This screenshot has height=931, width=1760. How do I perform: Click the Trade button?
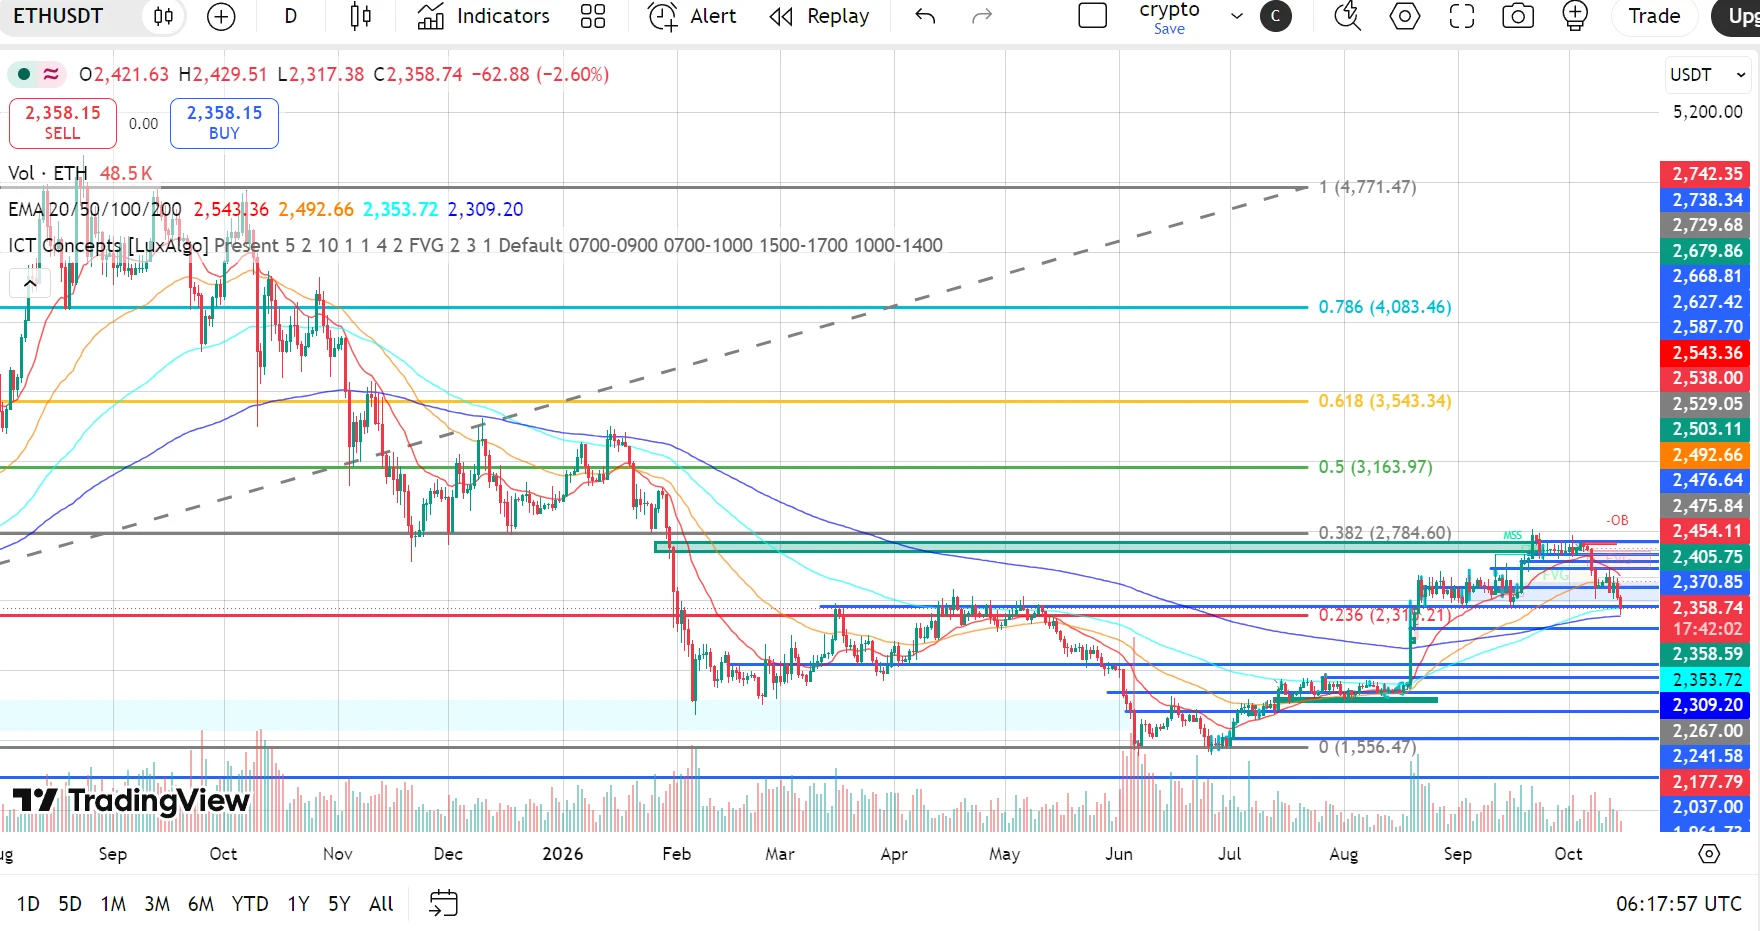pos(1654,16)
